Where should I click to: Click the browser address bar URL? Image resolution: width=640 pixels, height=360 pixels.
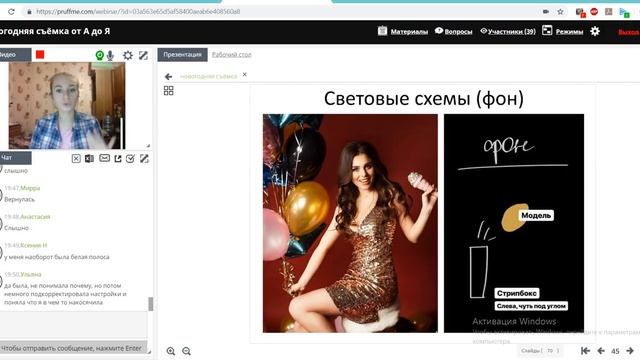(x=138, y=12)
